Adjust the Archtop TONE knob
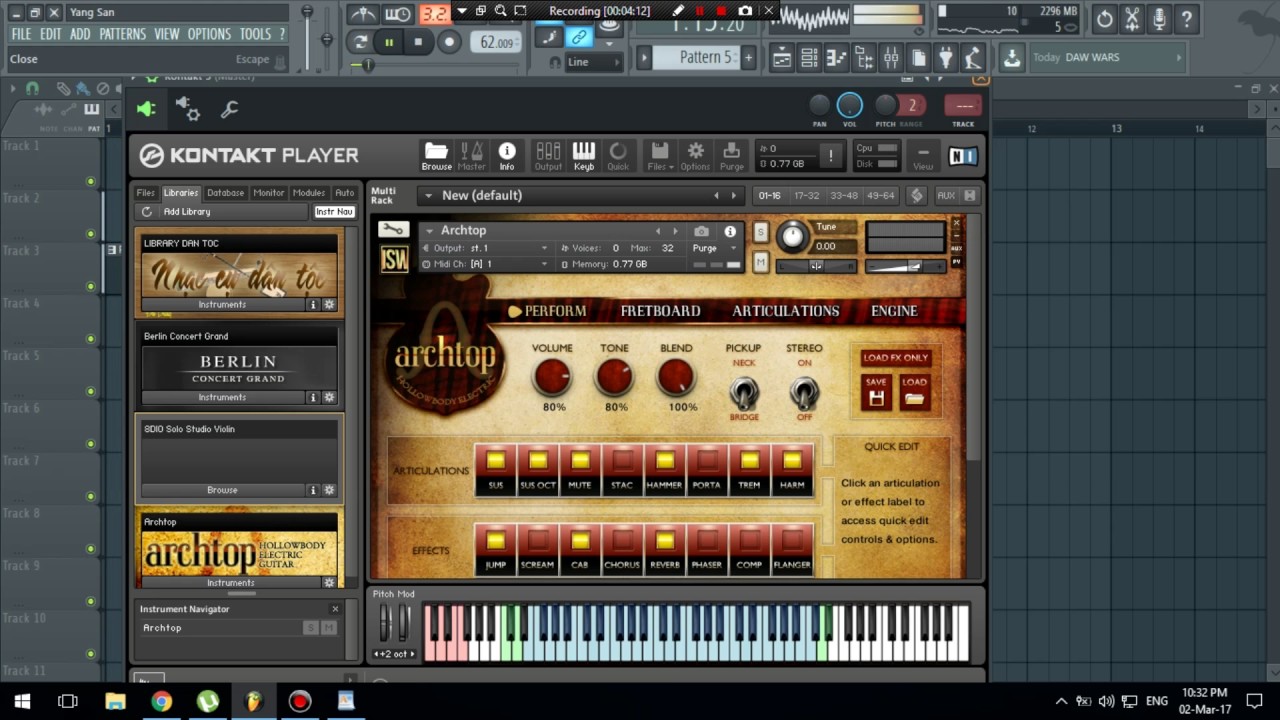The width and height of the screenshot is (1280, 720). point(614,378)
